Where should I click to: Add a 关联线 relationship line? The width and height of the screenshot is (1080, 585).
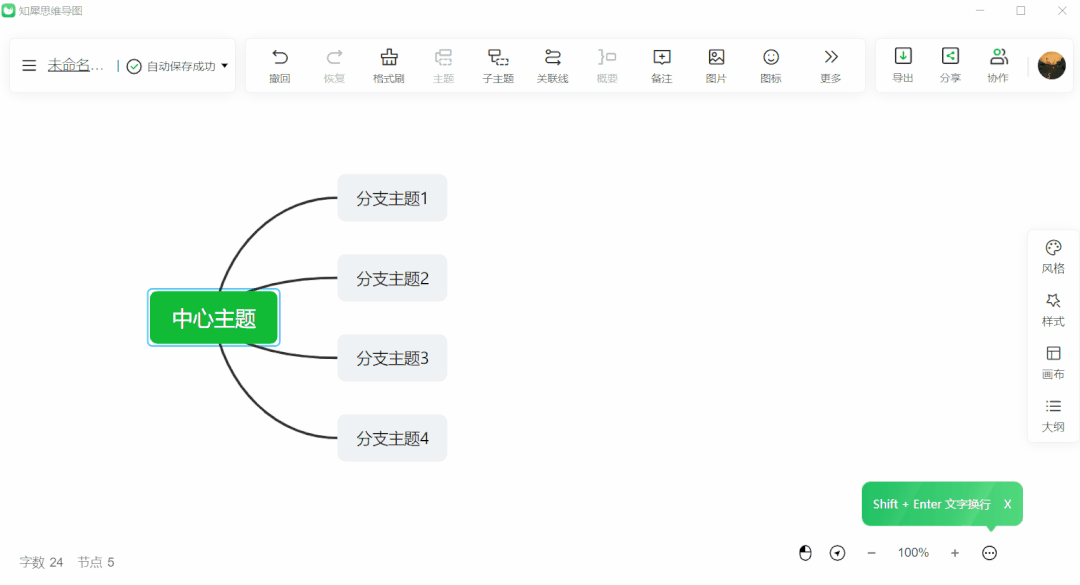(552, 65)
